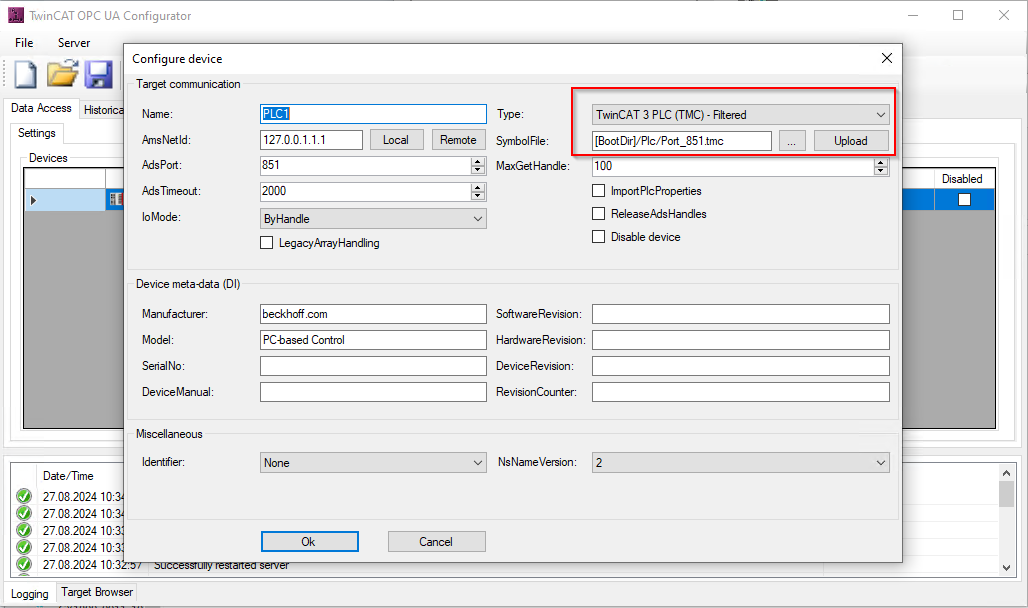Tick the Disable device checkbox
The width and height of the screenshot is (1028, 608).
(x=599, y=237)
